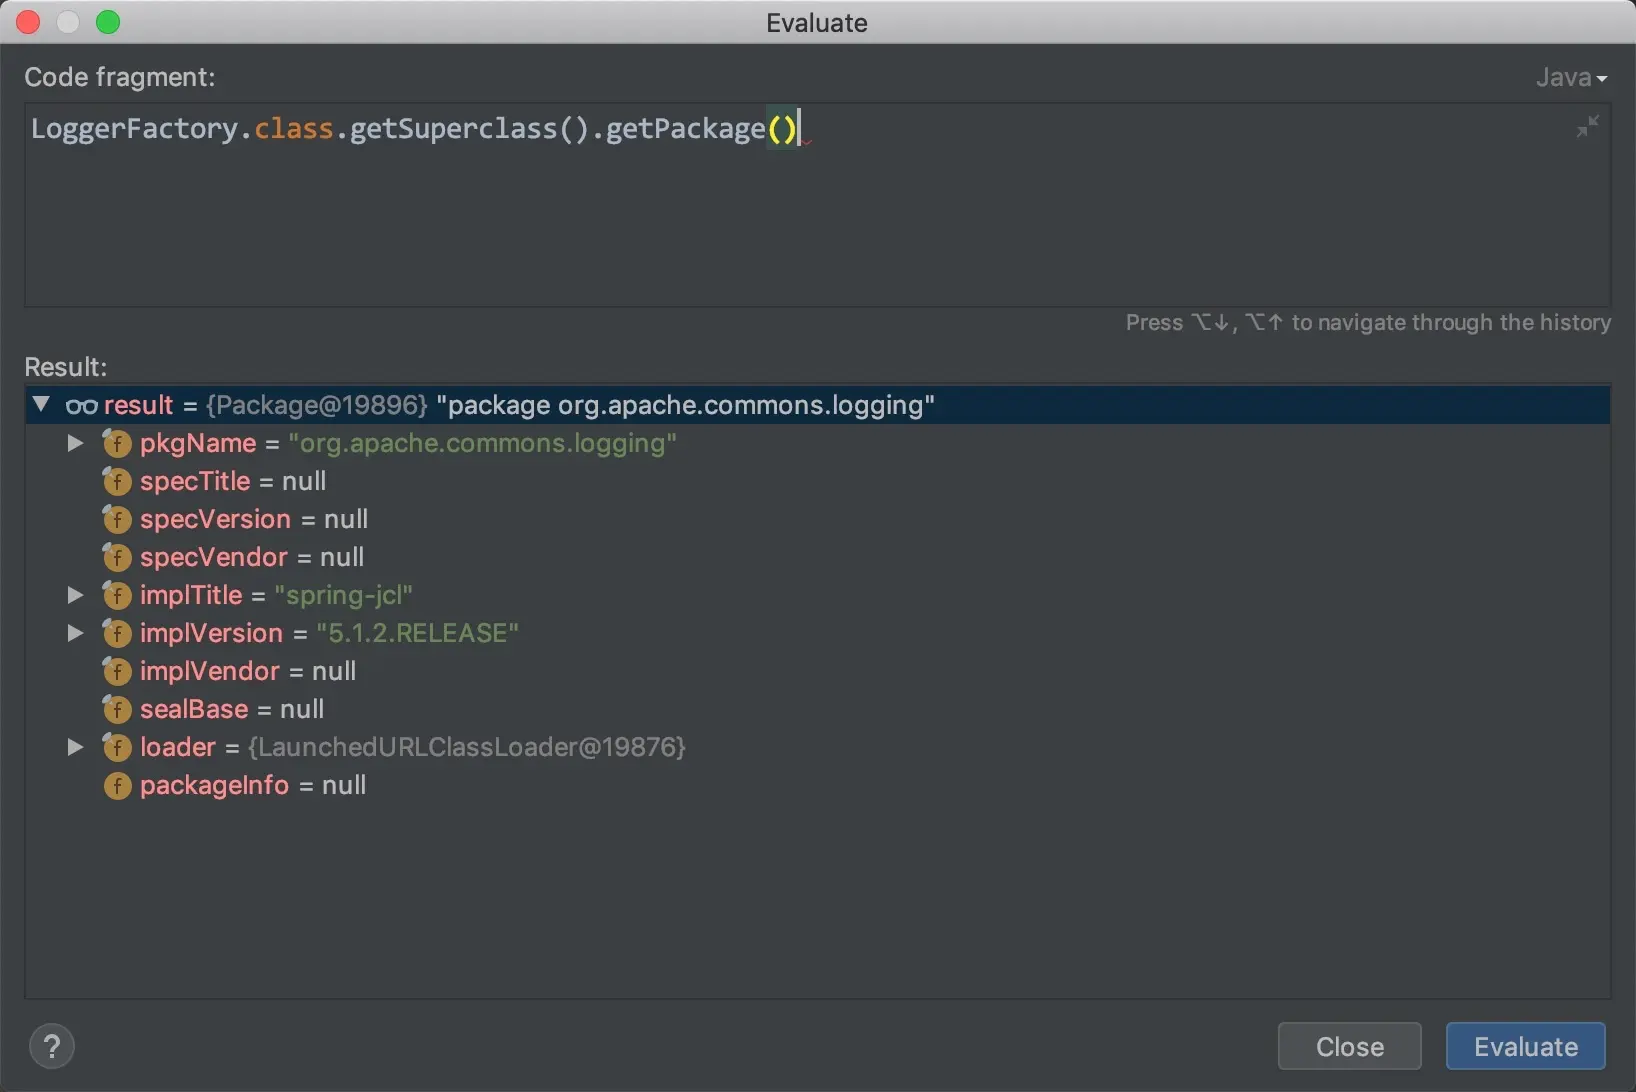The width and height of the screenshot is (1636, 1092).
Task: Click the field icon beside implTitle
Action: [117, 595]
